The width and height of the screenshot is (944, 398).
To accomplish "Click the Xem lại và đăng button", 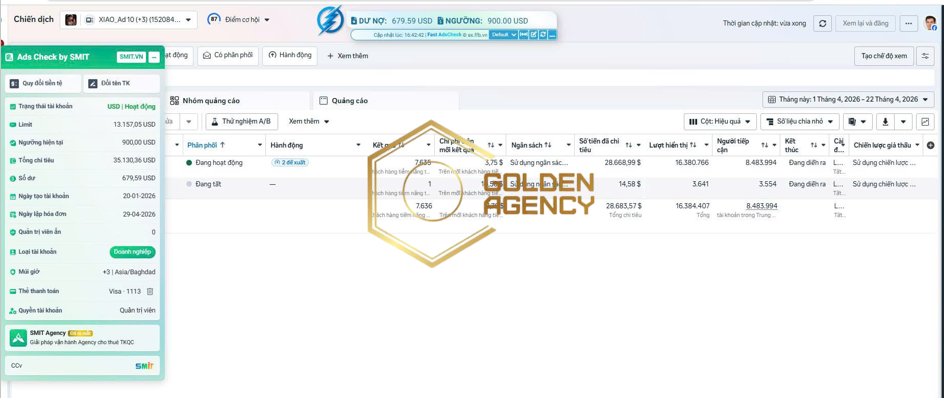I will [865, 23].
